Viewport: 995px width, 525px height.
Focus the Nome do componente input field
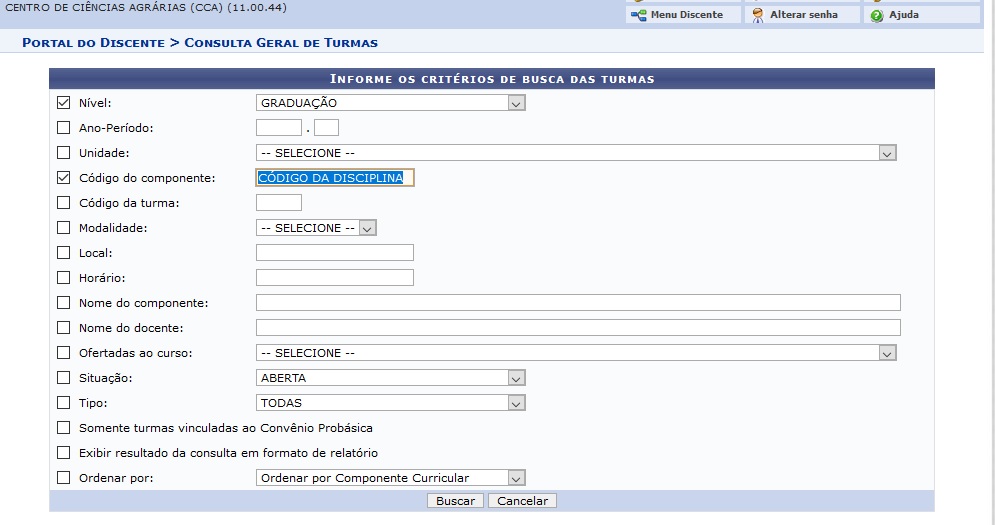(x=578, y=303)
